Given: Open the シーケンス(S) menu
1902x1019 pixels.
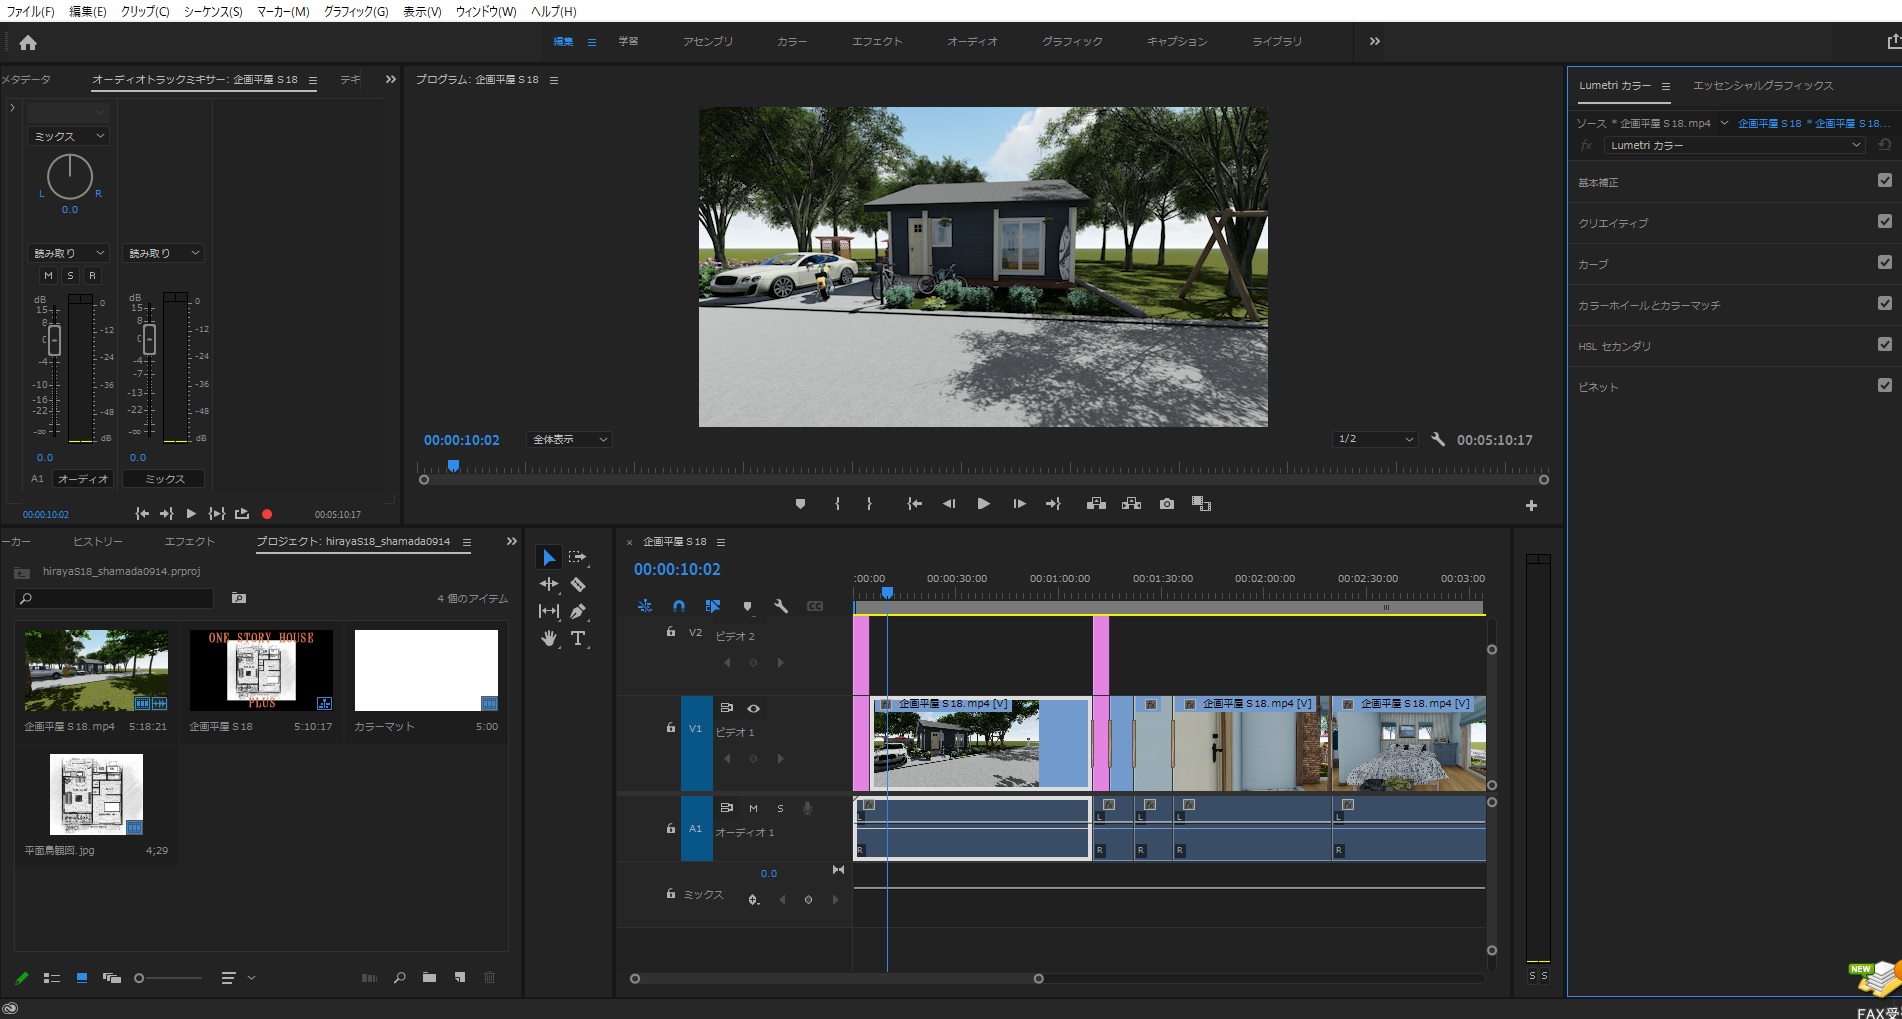Looking at the screenshot, I should click(x=212, y=11).
